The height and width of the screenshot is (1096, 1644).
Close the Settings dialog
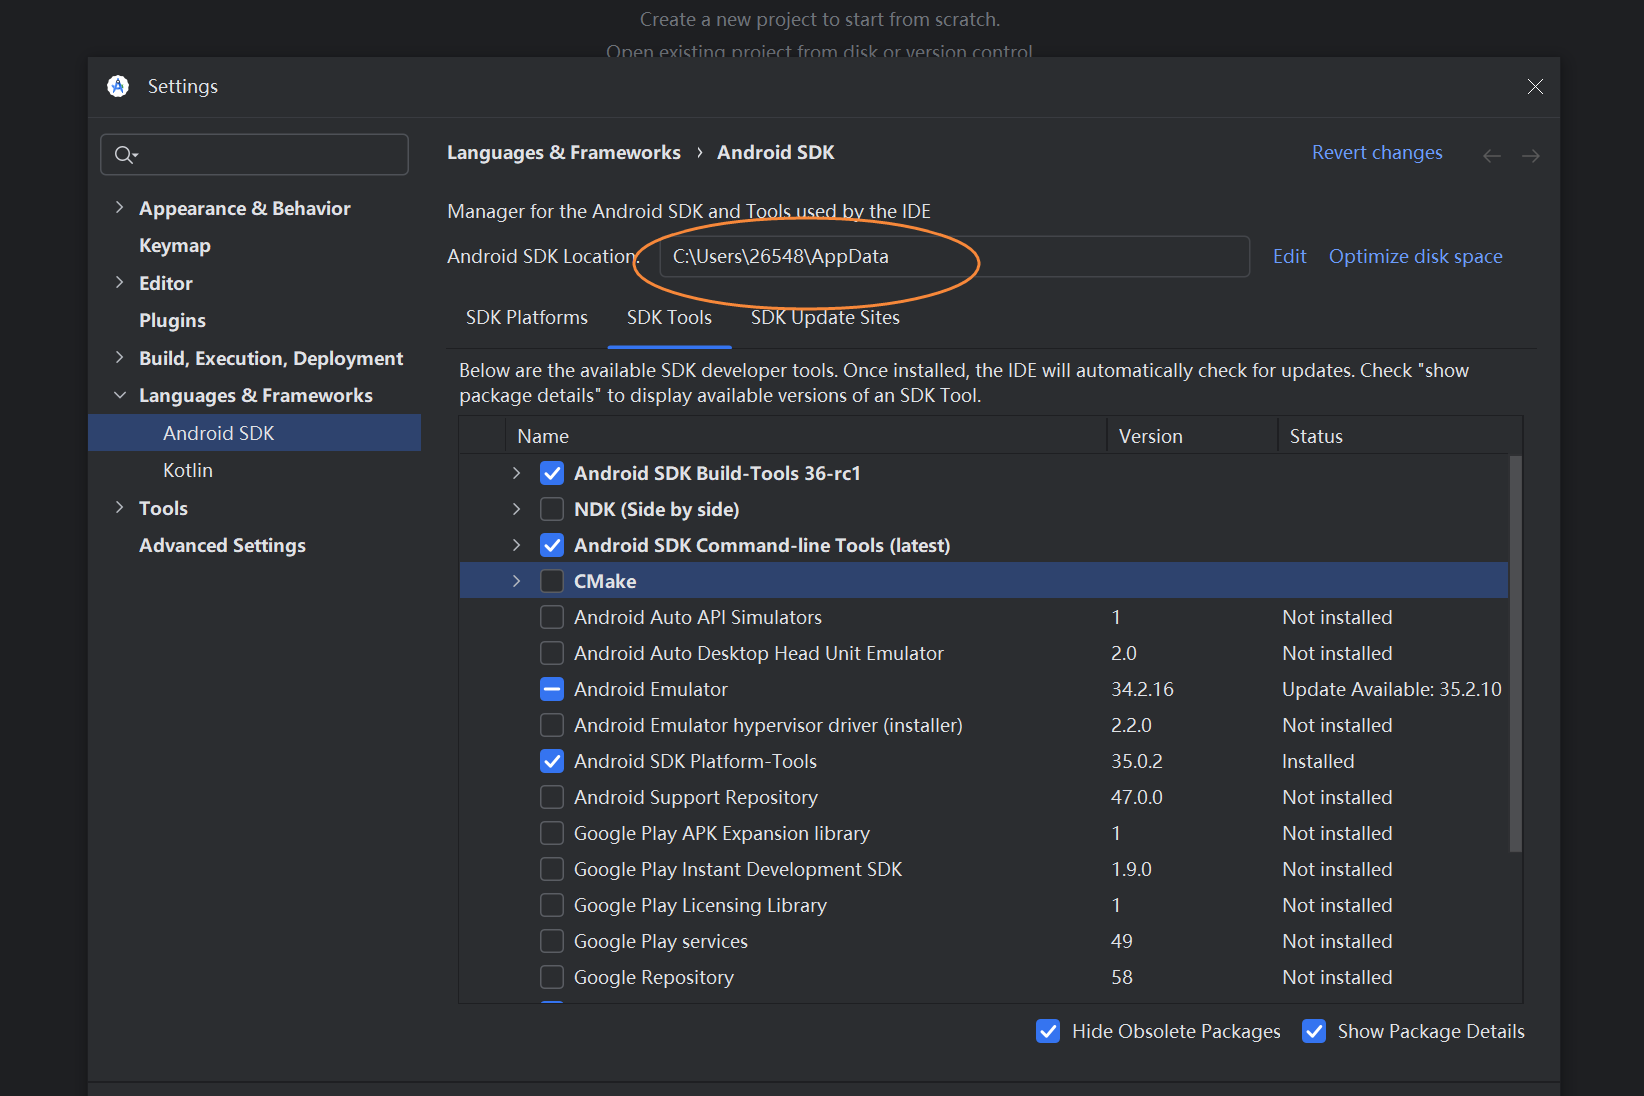(1535, 86)
